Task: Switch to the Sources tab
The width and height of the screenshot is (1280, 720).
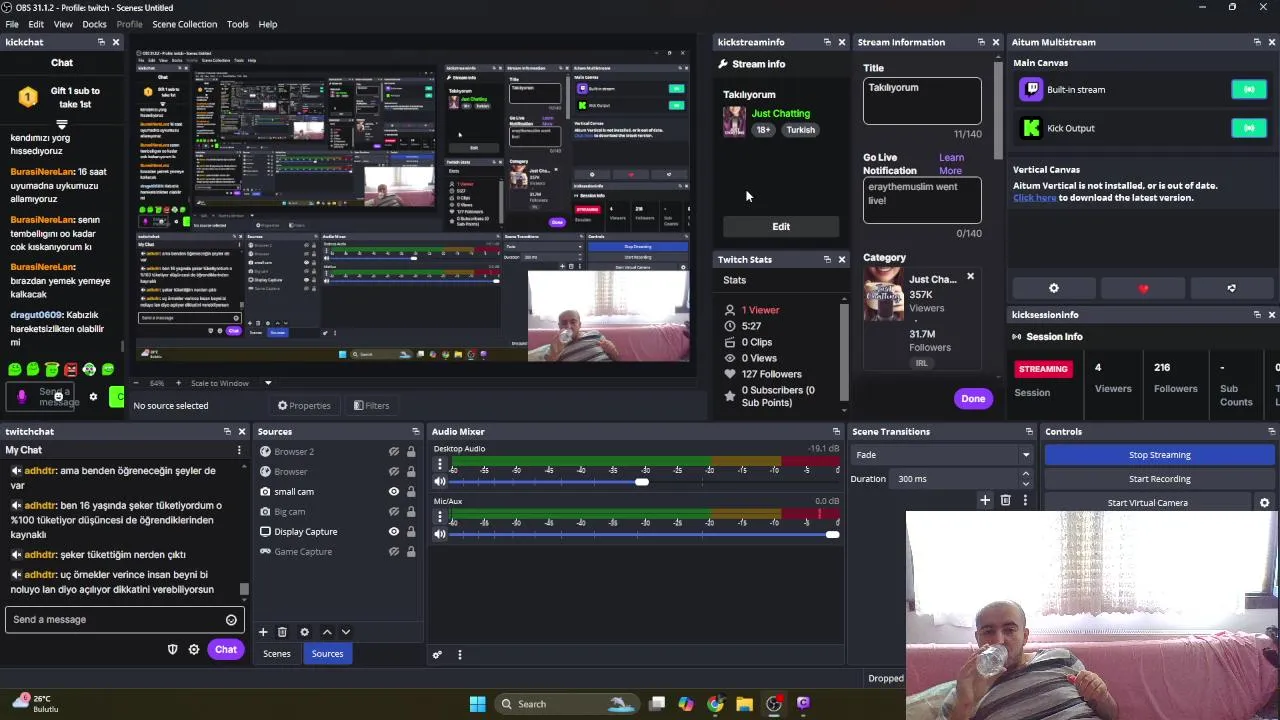Action: click(327, 654)
